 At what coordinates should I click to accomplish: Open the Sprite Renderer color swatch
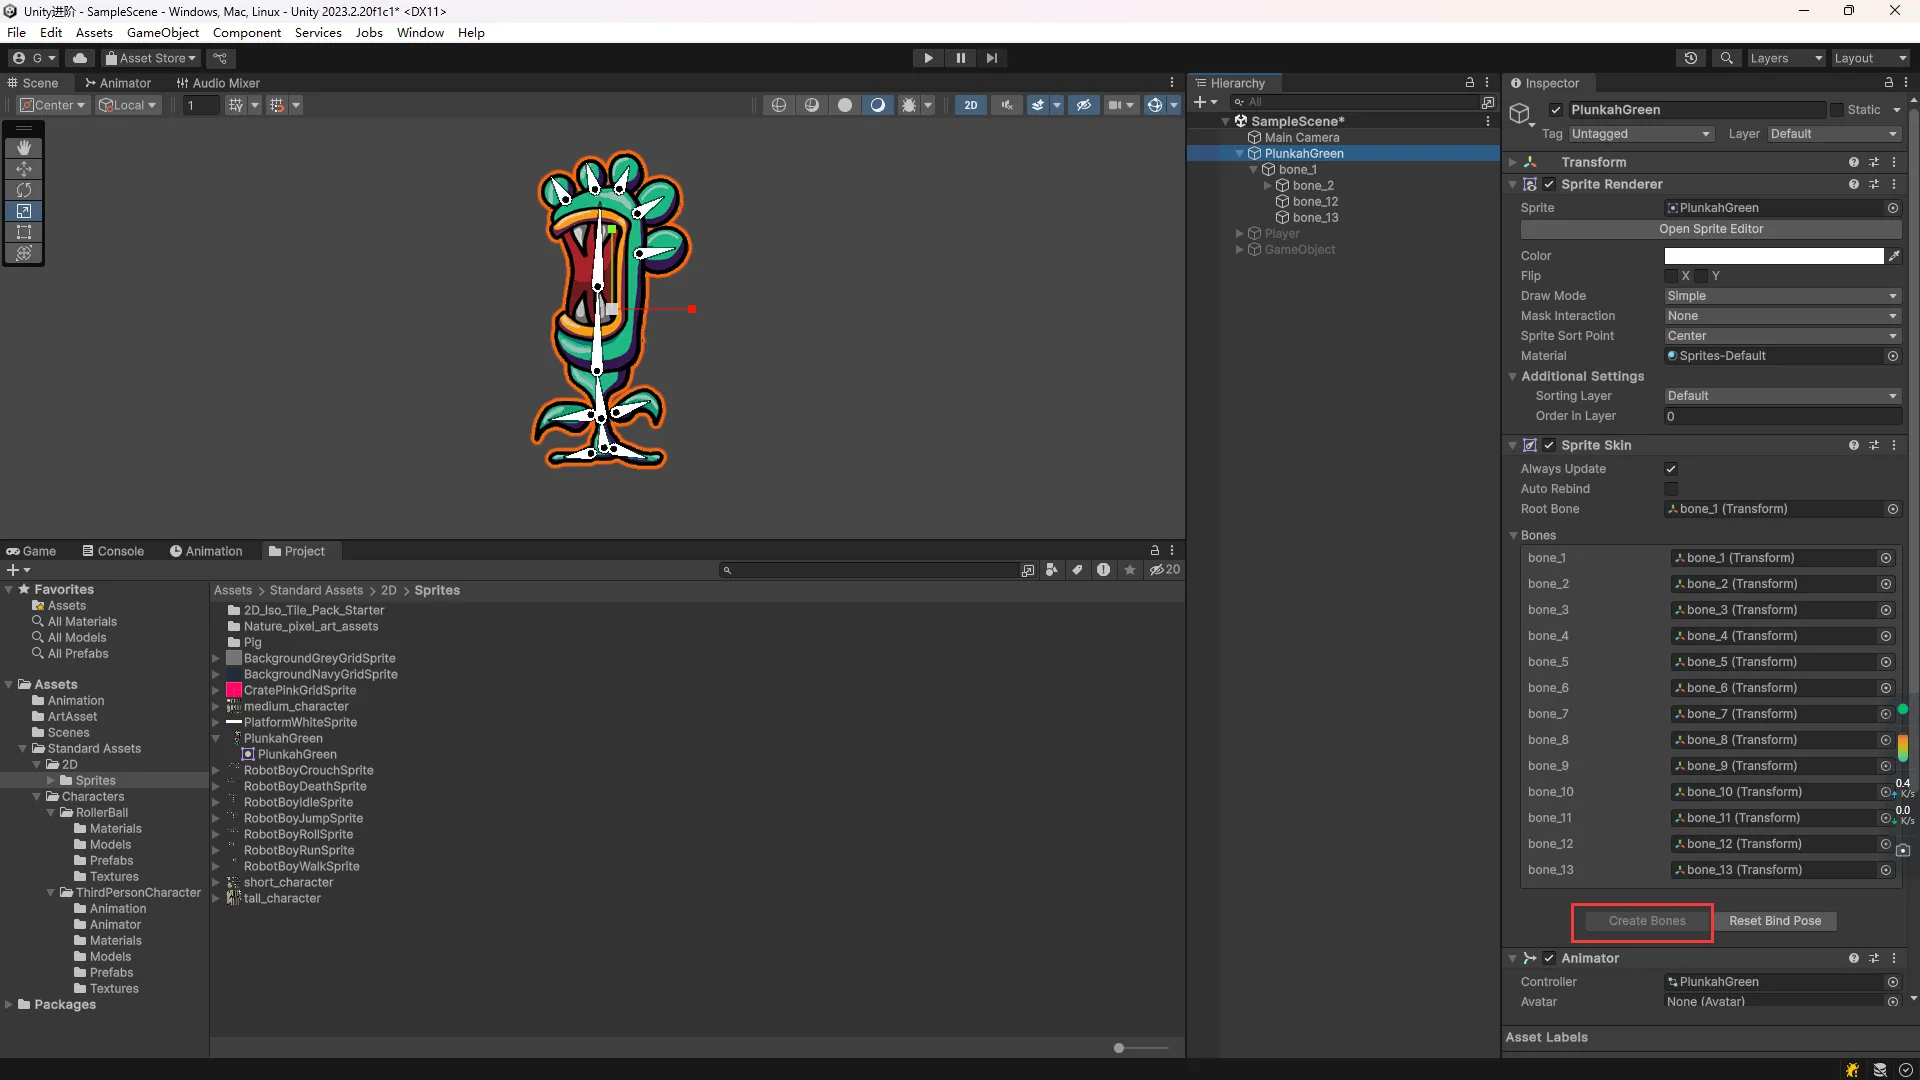point(1773,256)
